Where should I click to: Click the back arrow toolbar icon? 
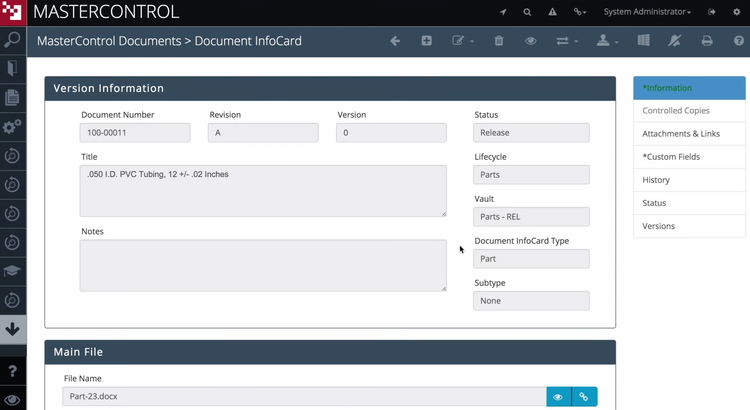click(395, 41)
